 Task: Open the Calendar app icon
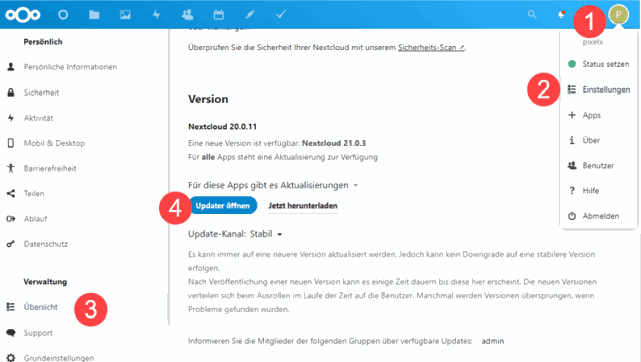(x=219, y=15)
